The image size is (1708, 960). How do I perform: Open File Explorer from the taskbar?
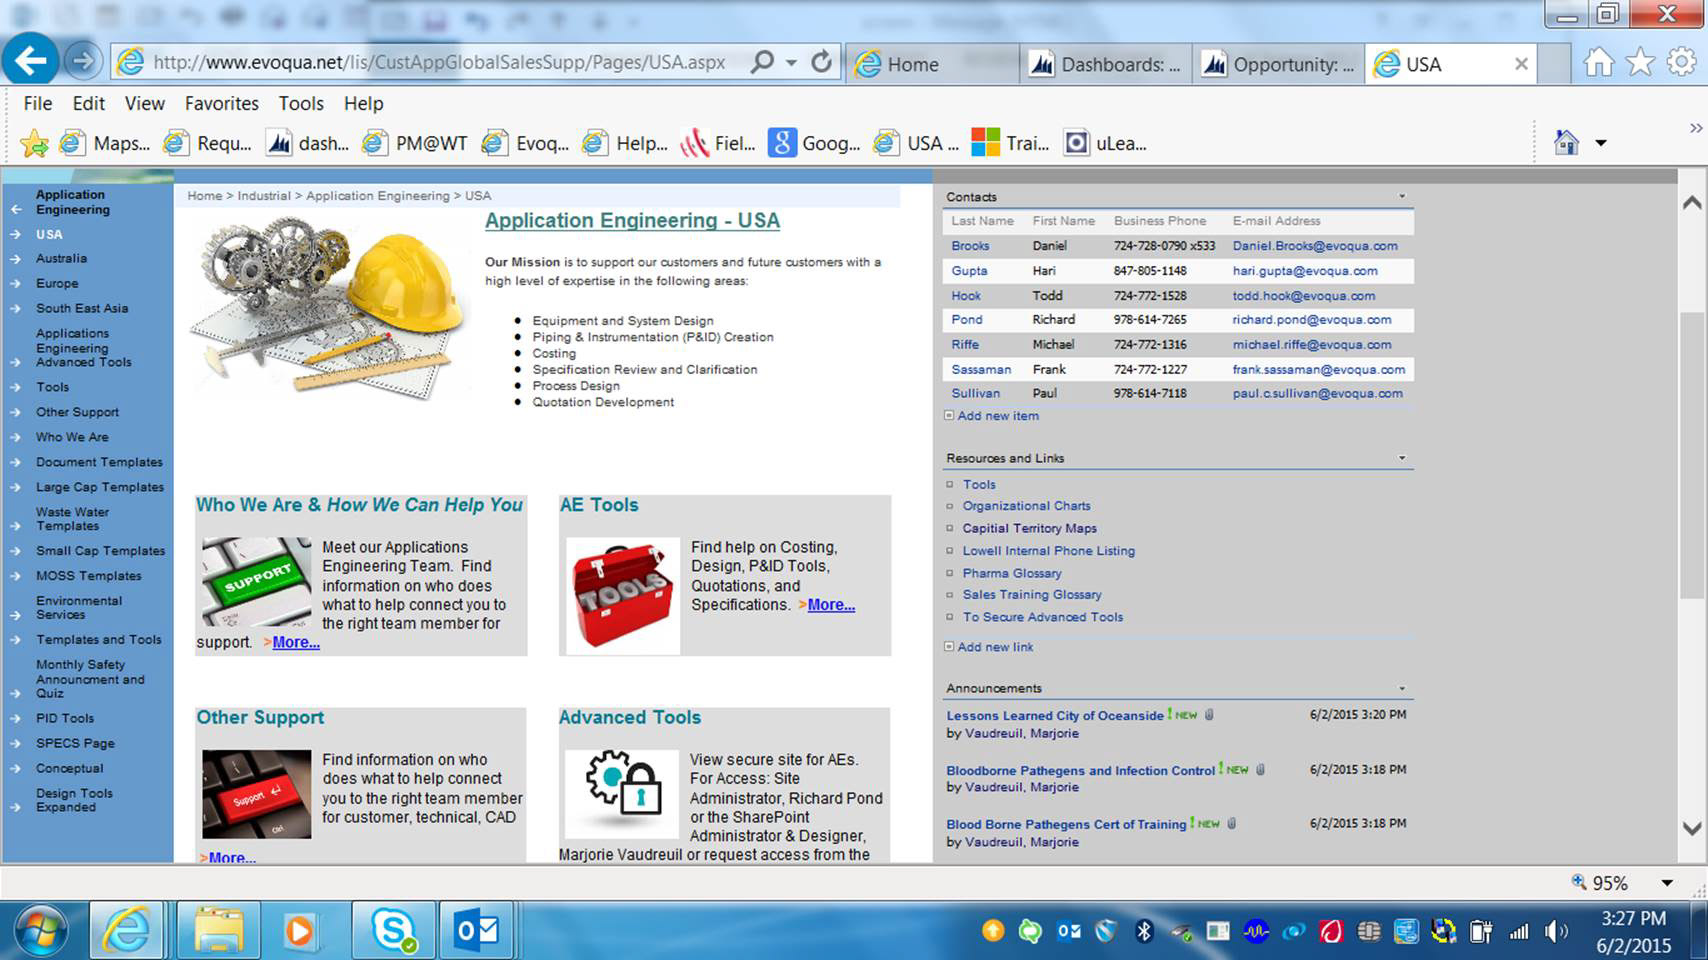[x=219, y=931]
